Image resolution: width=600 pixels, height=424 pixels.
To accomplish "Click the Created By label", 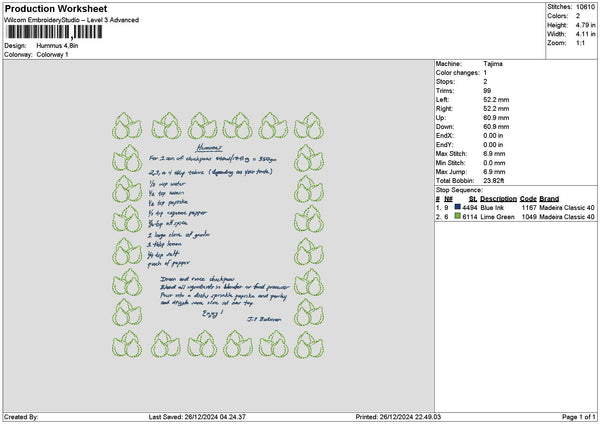I will coord(21,417).
